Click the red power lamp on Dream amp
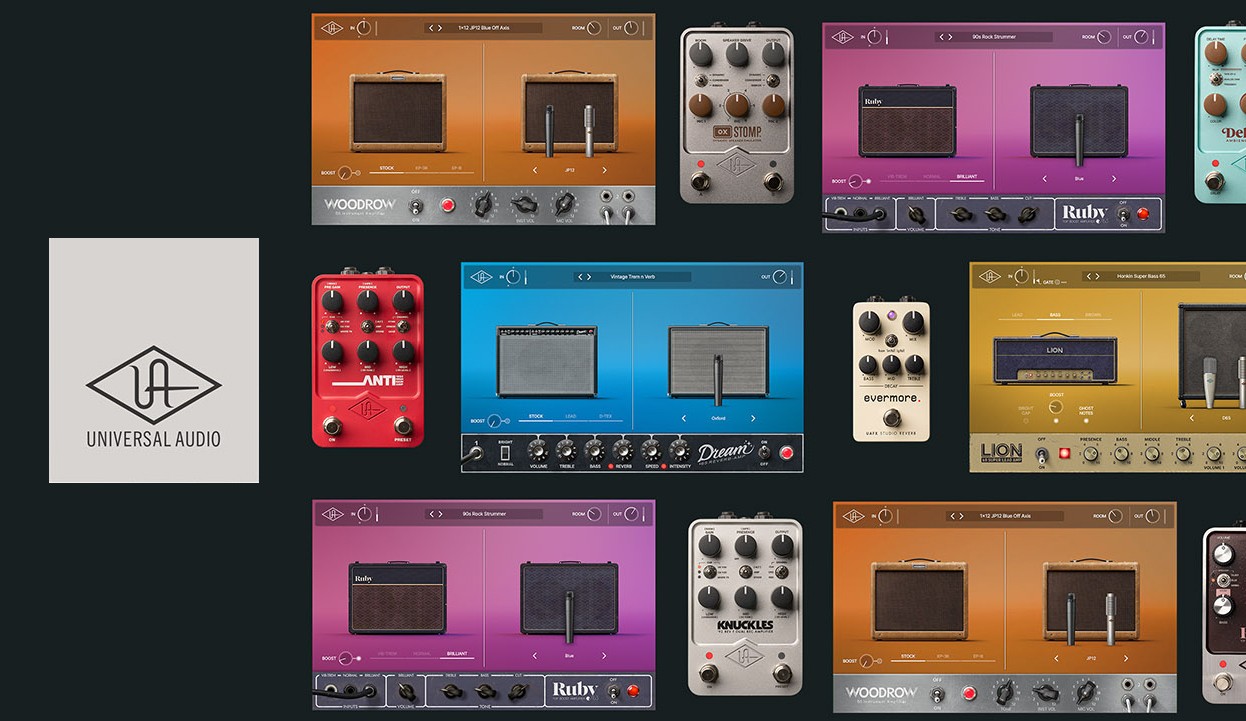Viewport: 1246px width, 721px height. point(786,453)
